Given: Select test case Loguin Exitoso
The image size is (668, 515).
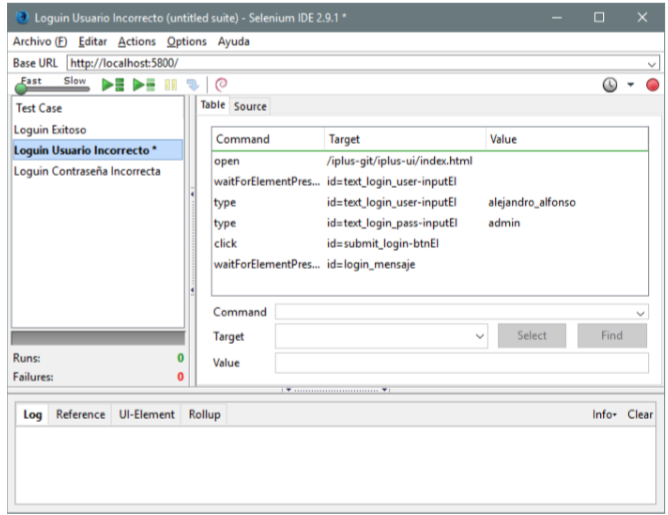Looking at the screenshot, I should (98, 129).
